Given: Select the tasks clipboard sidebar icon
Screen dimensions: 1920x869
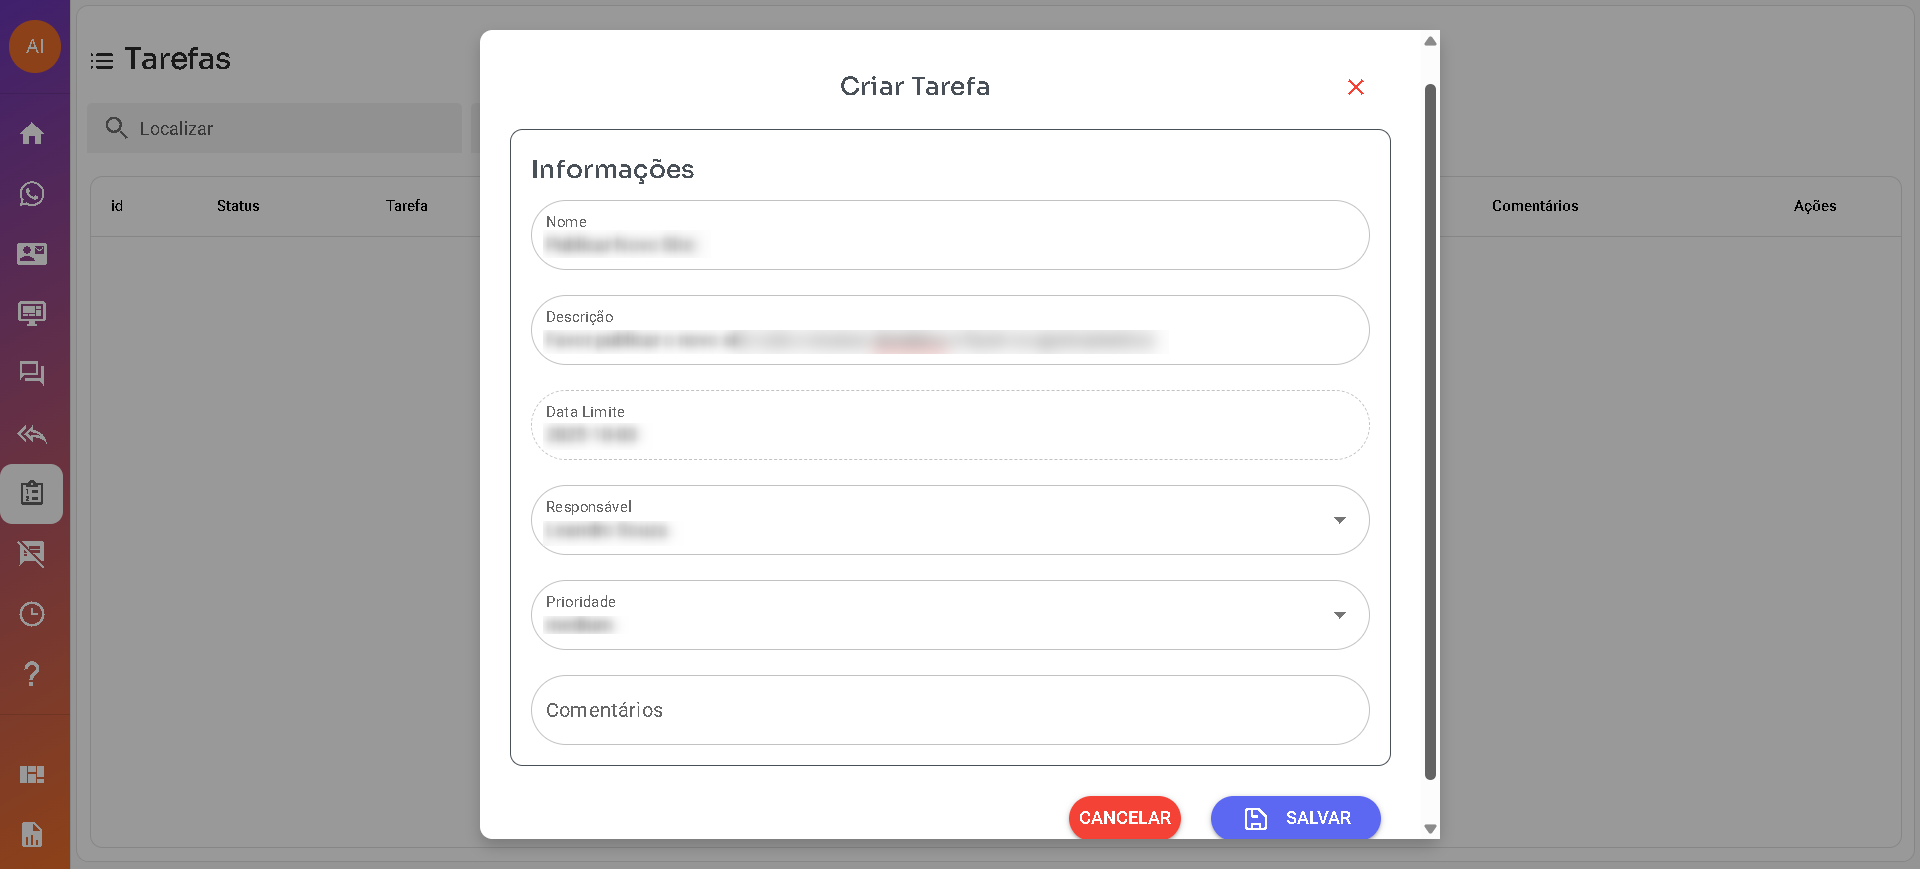Looking at the screenshot, I should click(32, 494).
